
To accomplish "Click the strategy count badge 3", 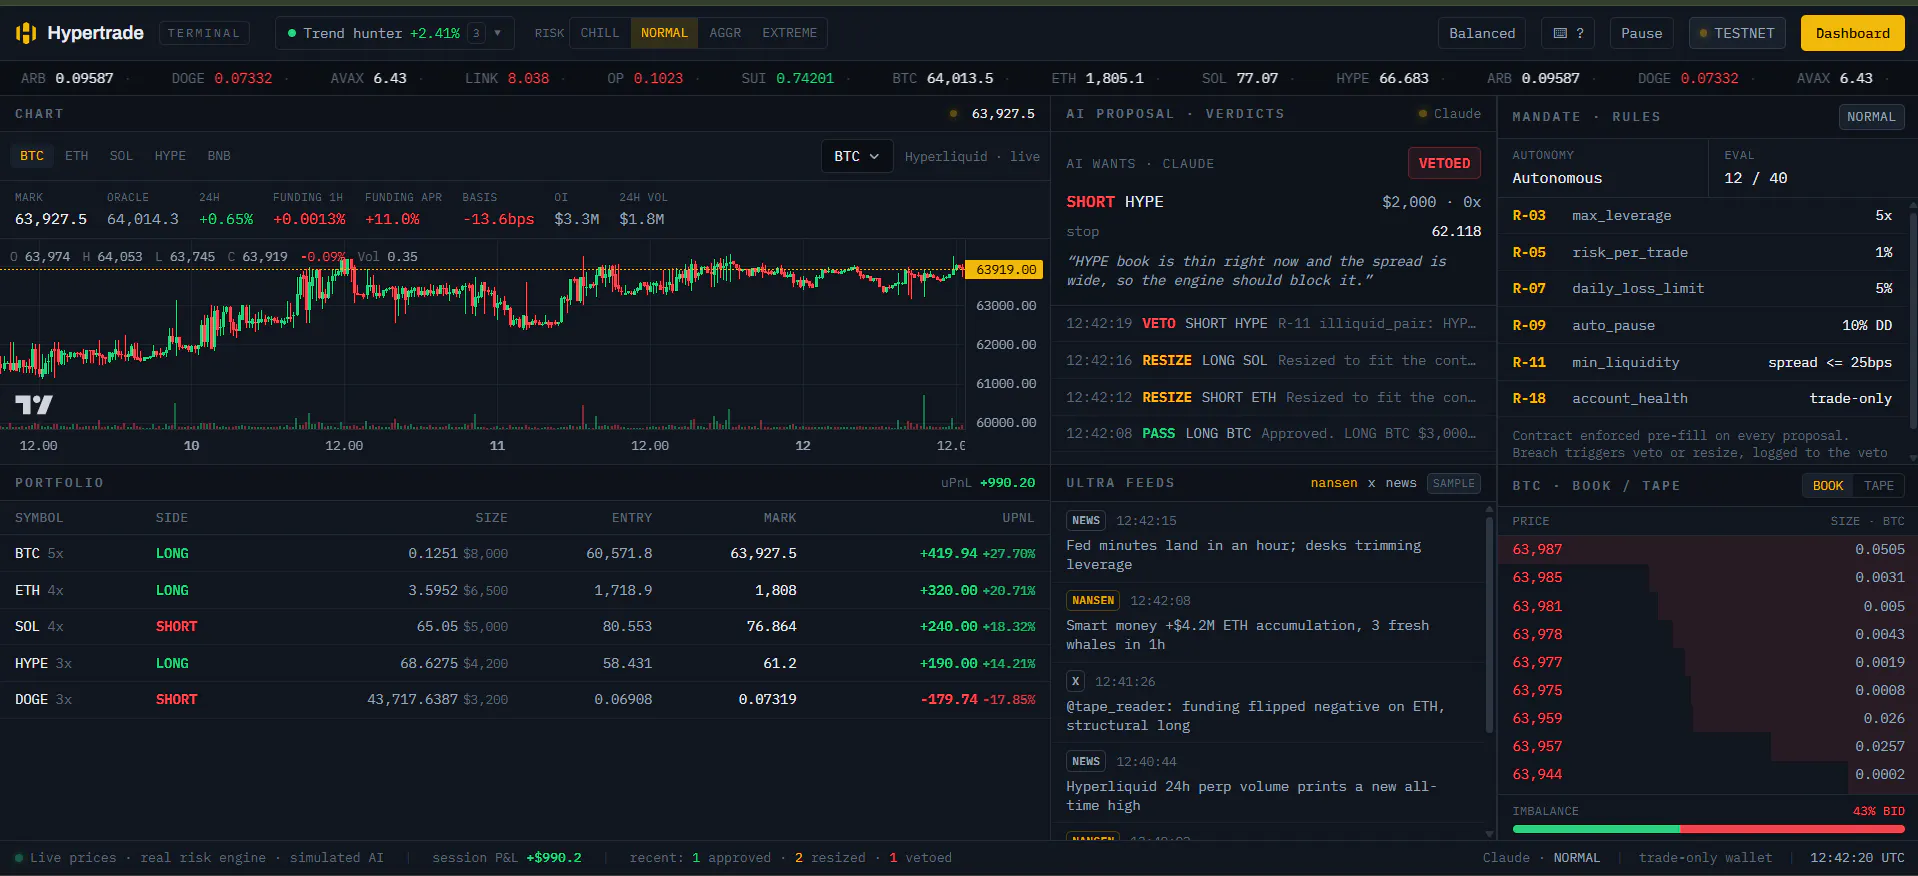I will pos(476,33).
